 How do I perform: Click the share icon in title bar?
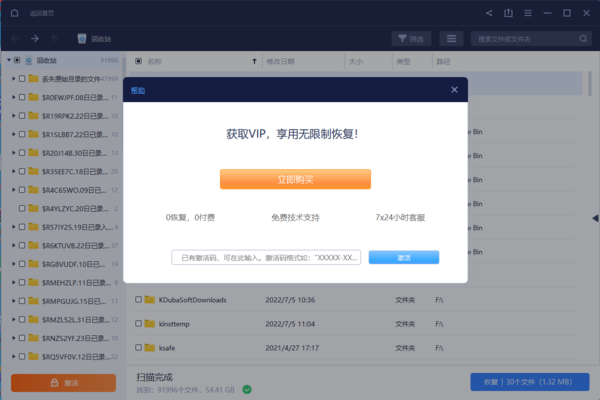(489, 13)
